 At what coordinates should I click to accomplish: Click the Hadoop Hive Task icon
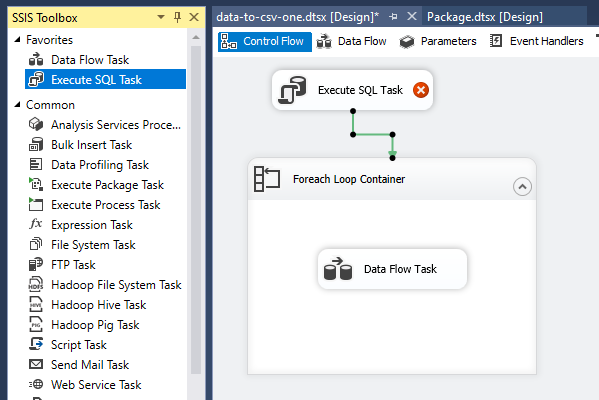point(36,304)
